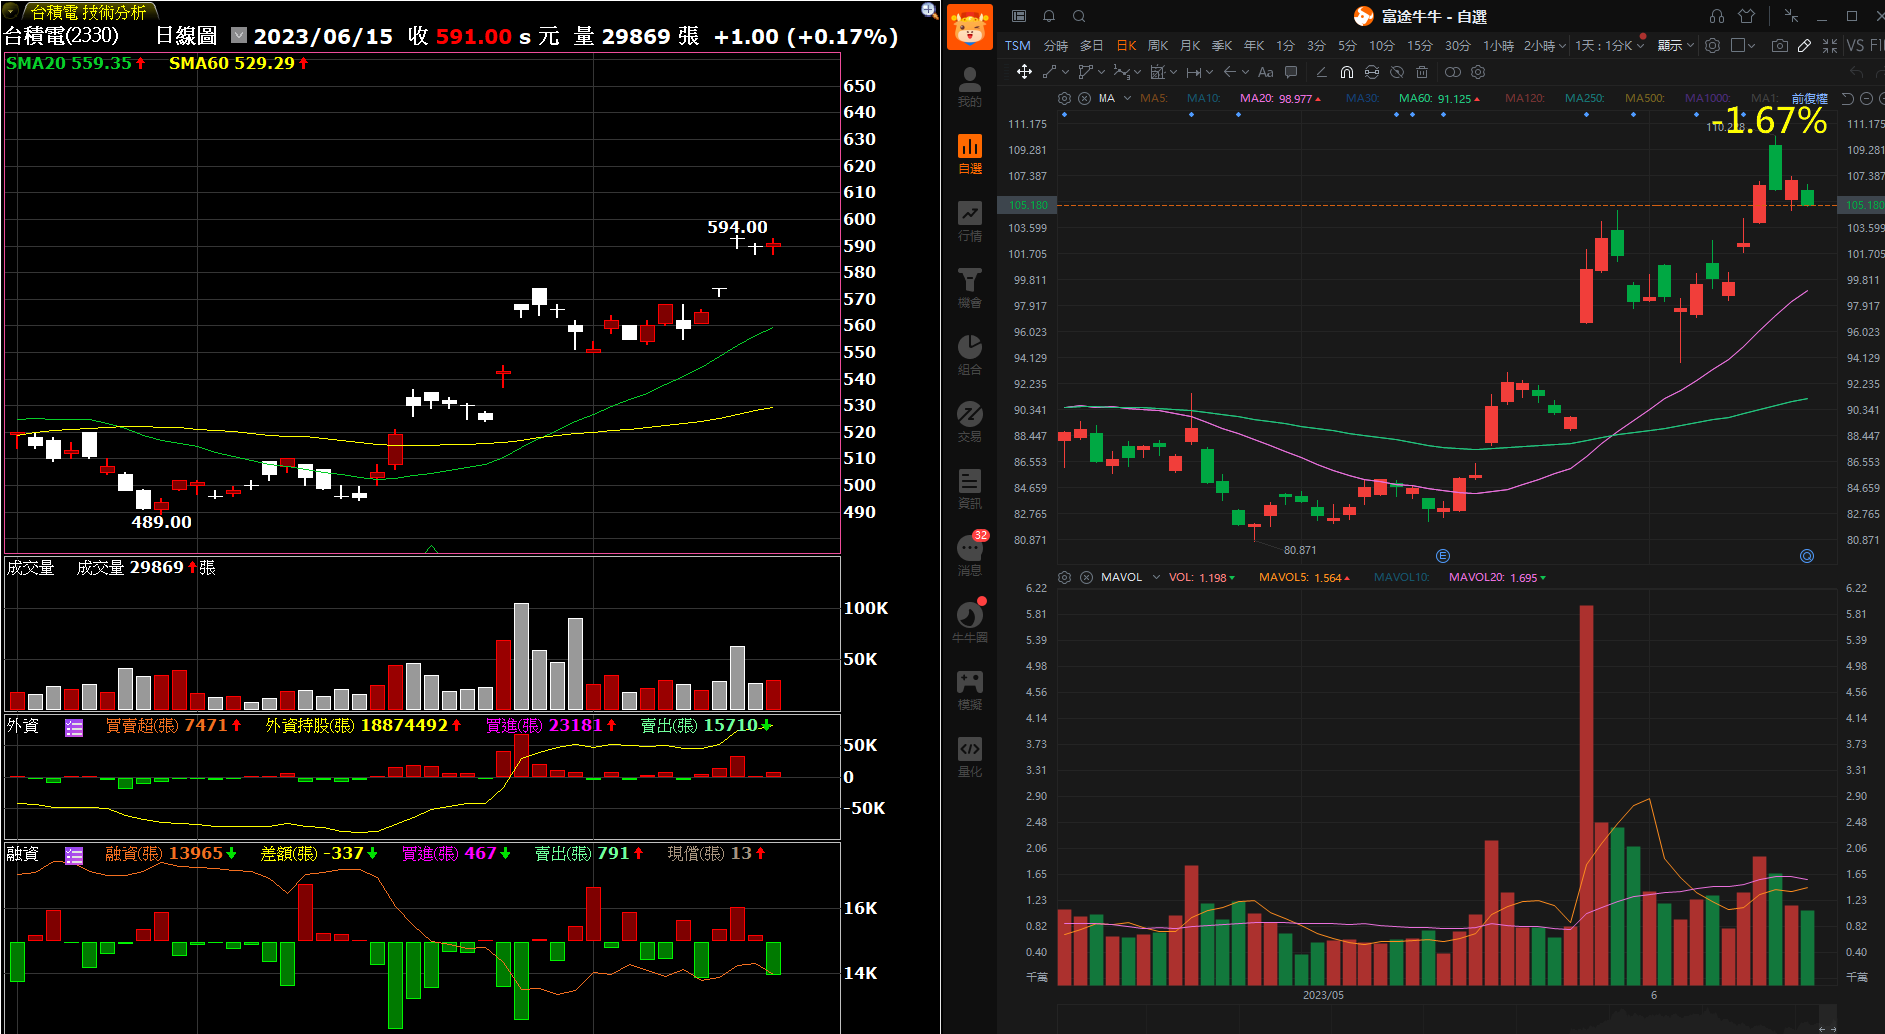The height and width of the screenshot is (1034, 1885).
Task: Click zoom magnifier at TSMC chart corner
Action: pos(929,11)
